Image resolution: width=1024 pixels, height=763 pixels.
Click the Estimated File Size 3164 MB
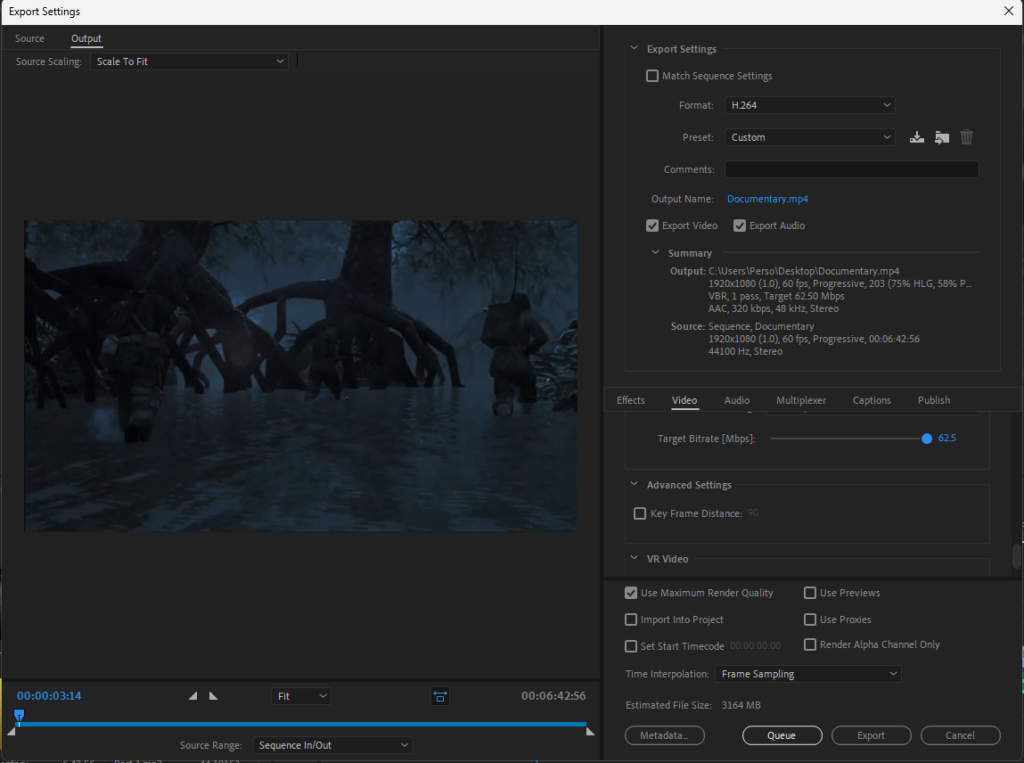[x=741, y=706]
